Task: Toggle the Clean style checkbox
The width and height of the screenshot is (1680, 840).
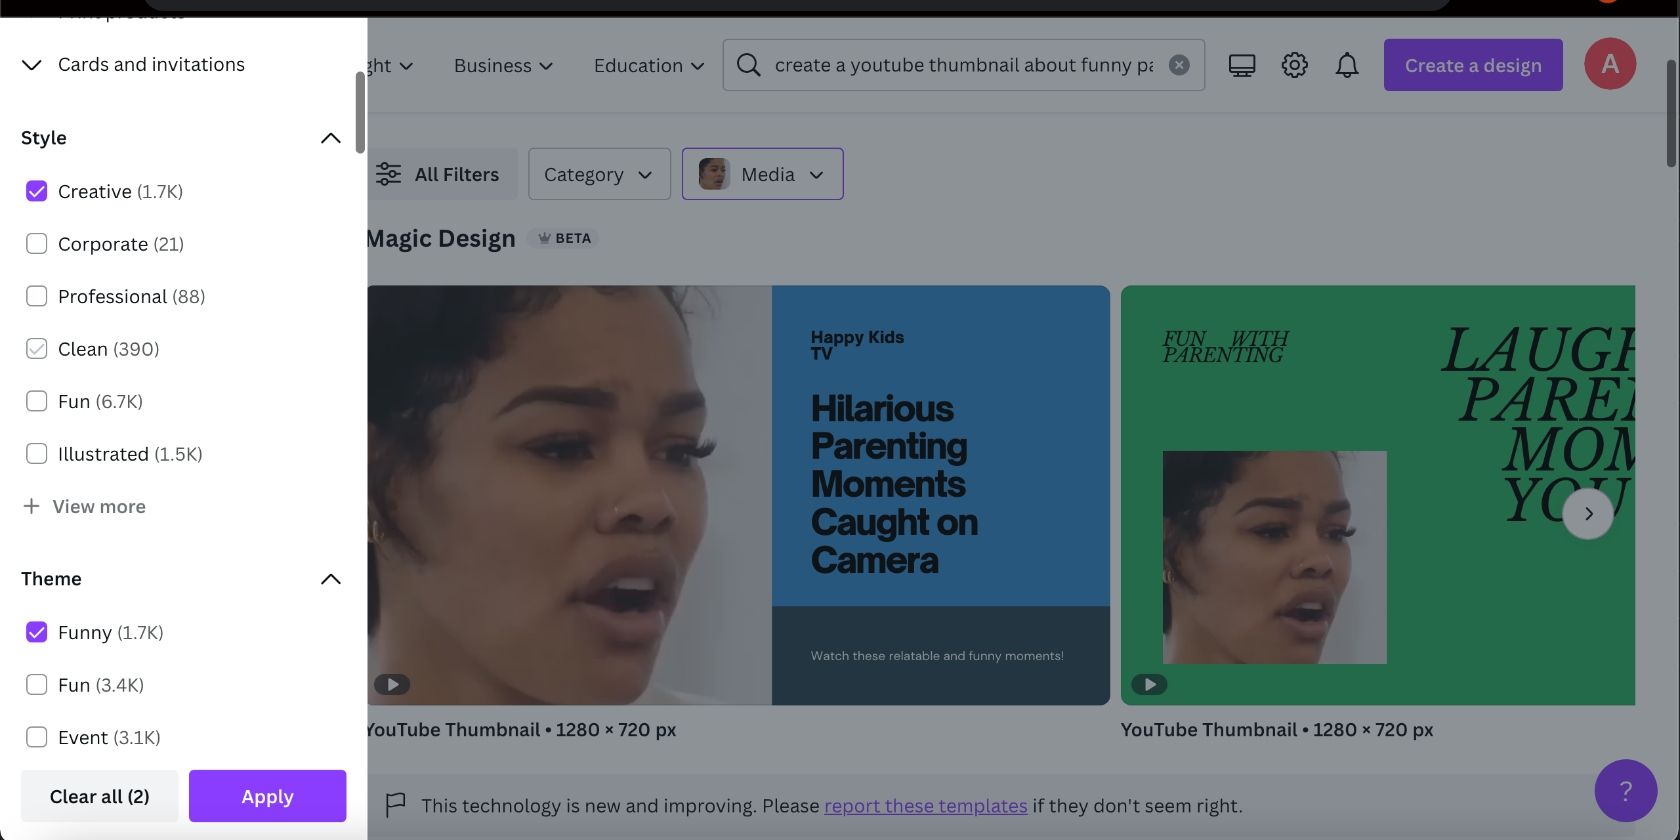Action: pyautogui.click(x=37, y=349)
